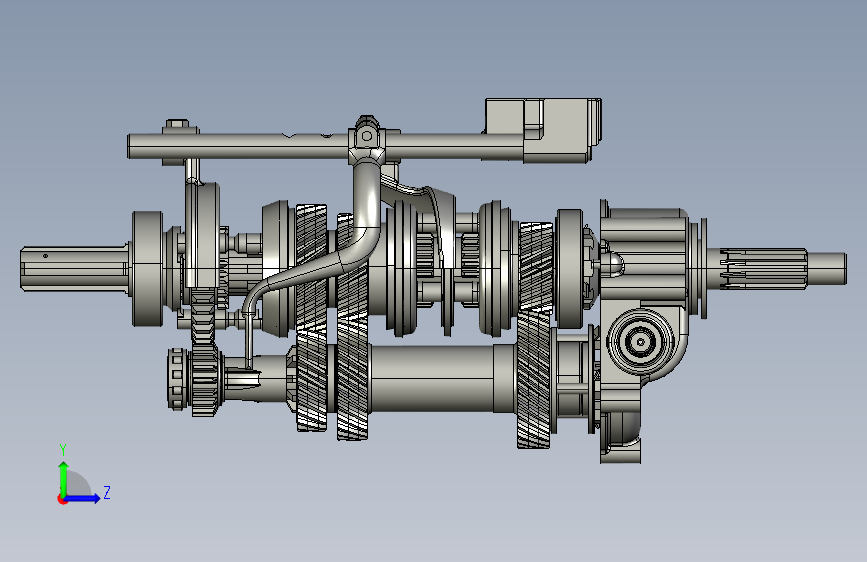Click the "Y" axis label

coord(63,450)
